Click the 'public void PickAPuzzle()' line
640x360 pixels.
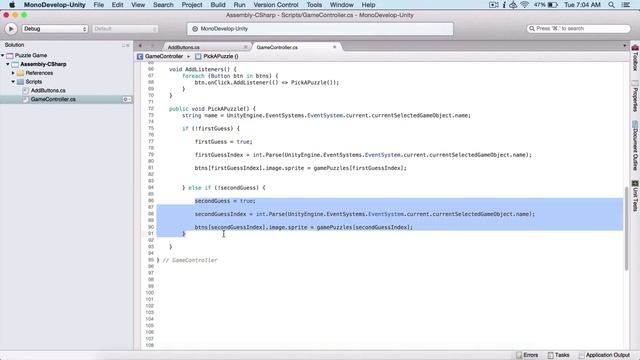coord(212,109)
